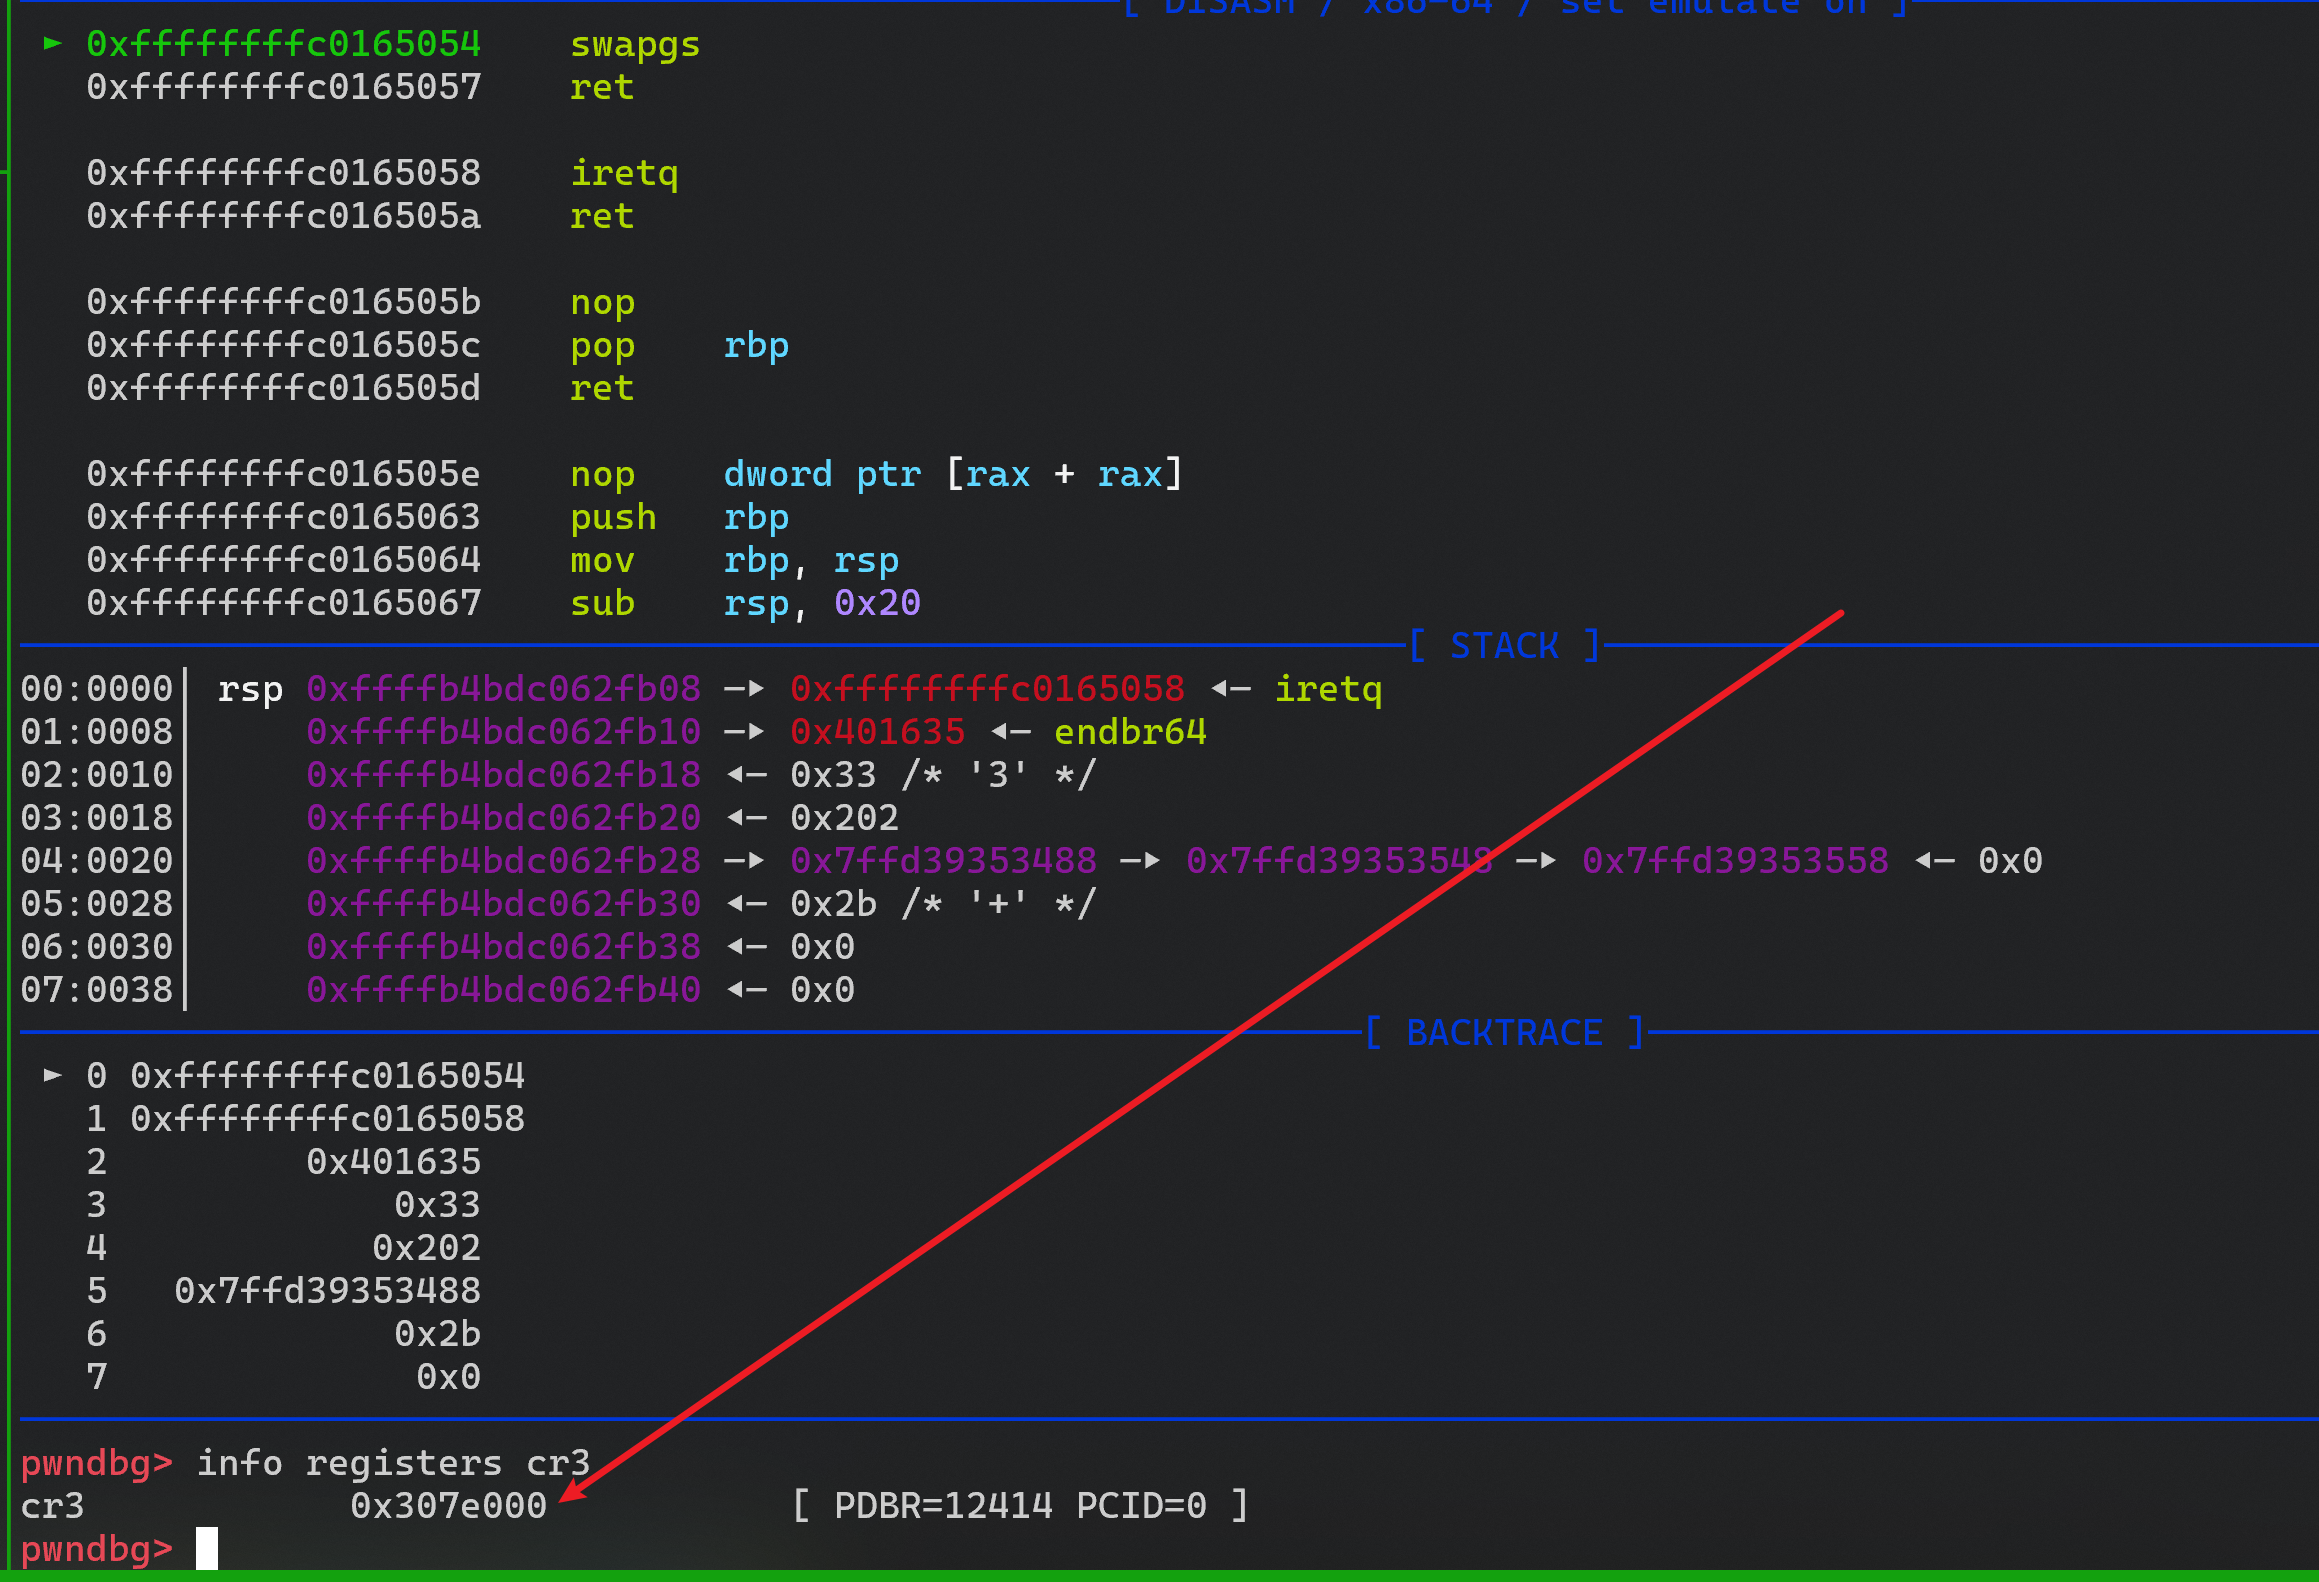Select address 0xffffffffc0165054 in disassembly
2319x1582 pixels.
click(283, 44)
